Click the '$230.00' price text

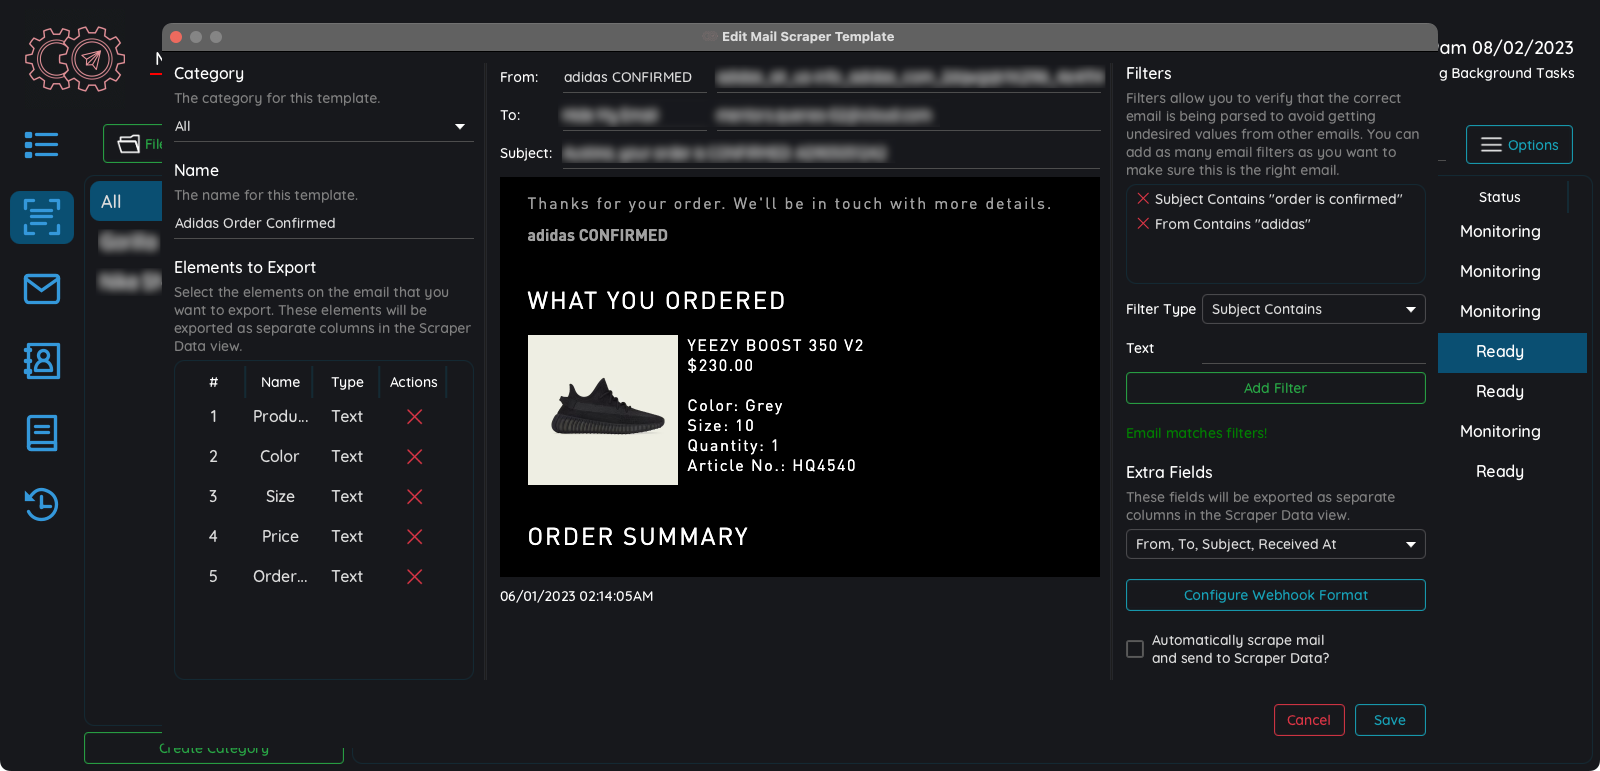[721, 366]
